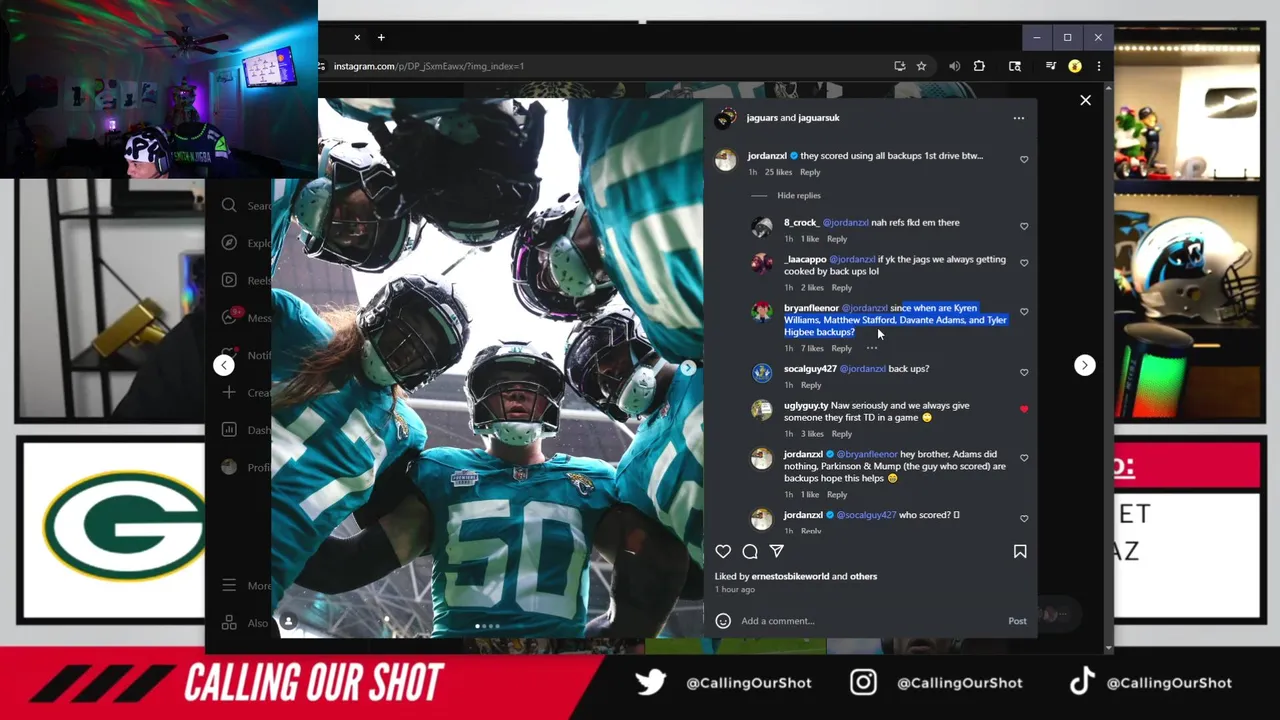View others who liked the post

coord(863,576)
